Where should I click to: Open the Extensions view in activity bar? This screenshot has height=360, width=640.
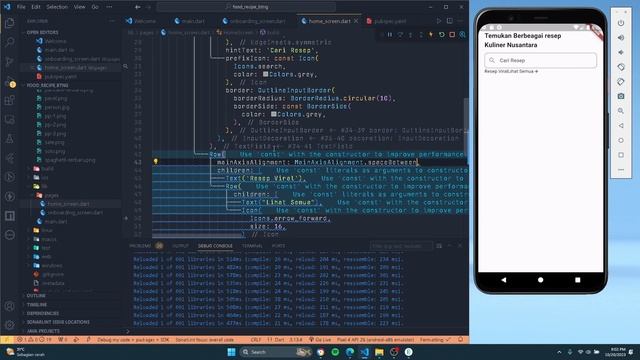[x=10, y=100]
